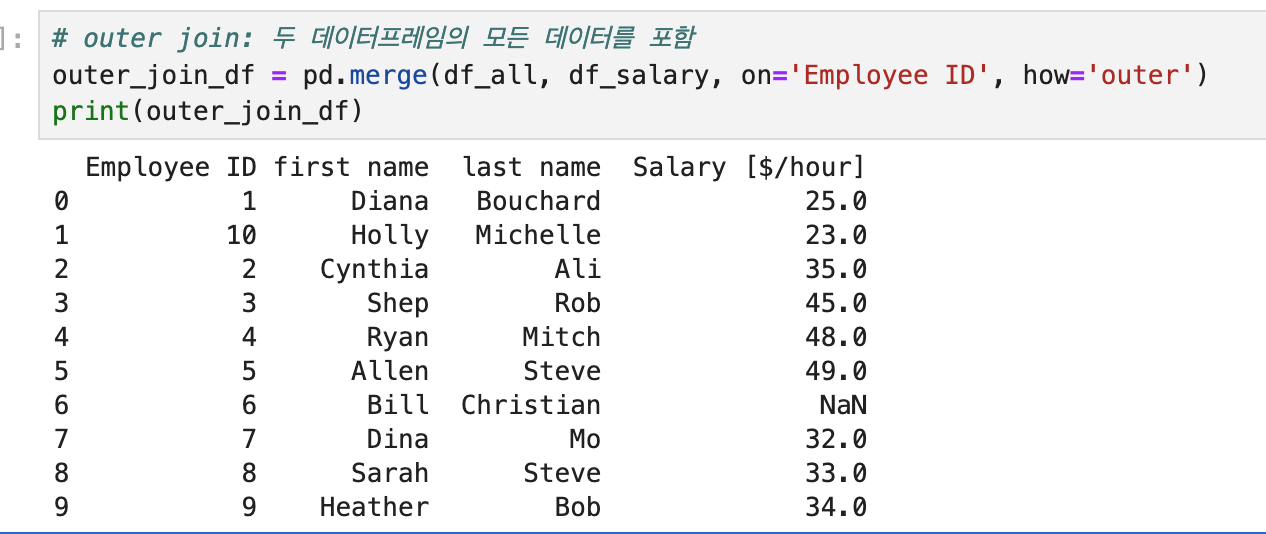This screenshot has height=534, width=1266.
Task: Click last name 'Mitch'
Action: point(562,337)
